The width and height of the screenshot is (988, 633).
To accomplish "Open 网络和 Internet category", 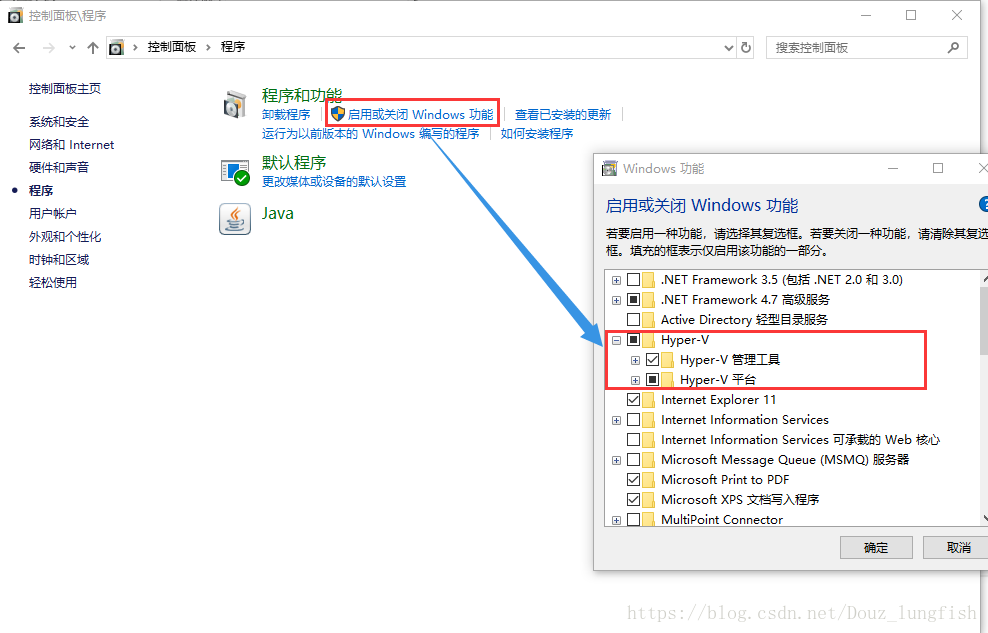I will pos(71,145).
